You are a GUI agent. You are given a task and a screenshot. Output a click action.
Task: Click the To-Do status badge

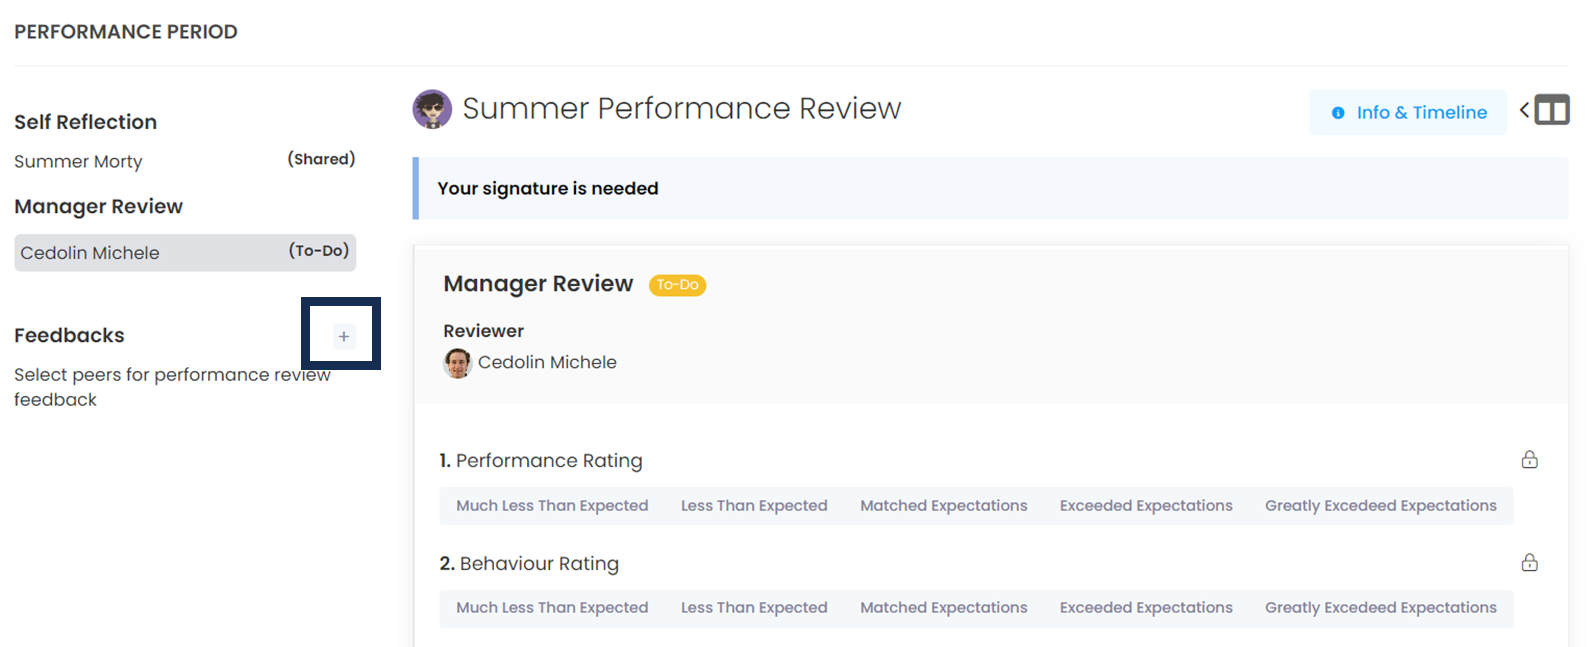tap(677, 285)
